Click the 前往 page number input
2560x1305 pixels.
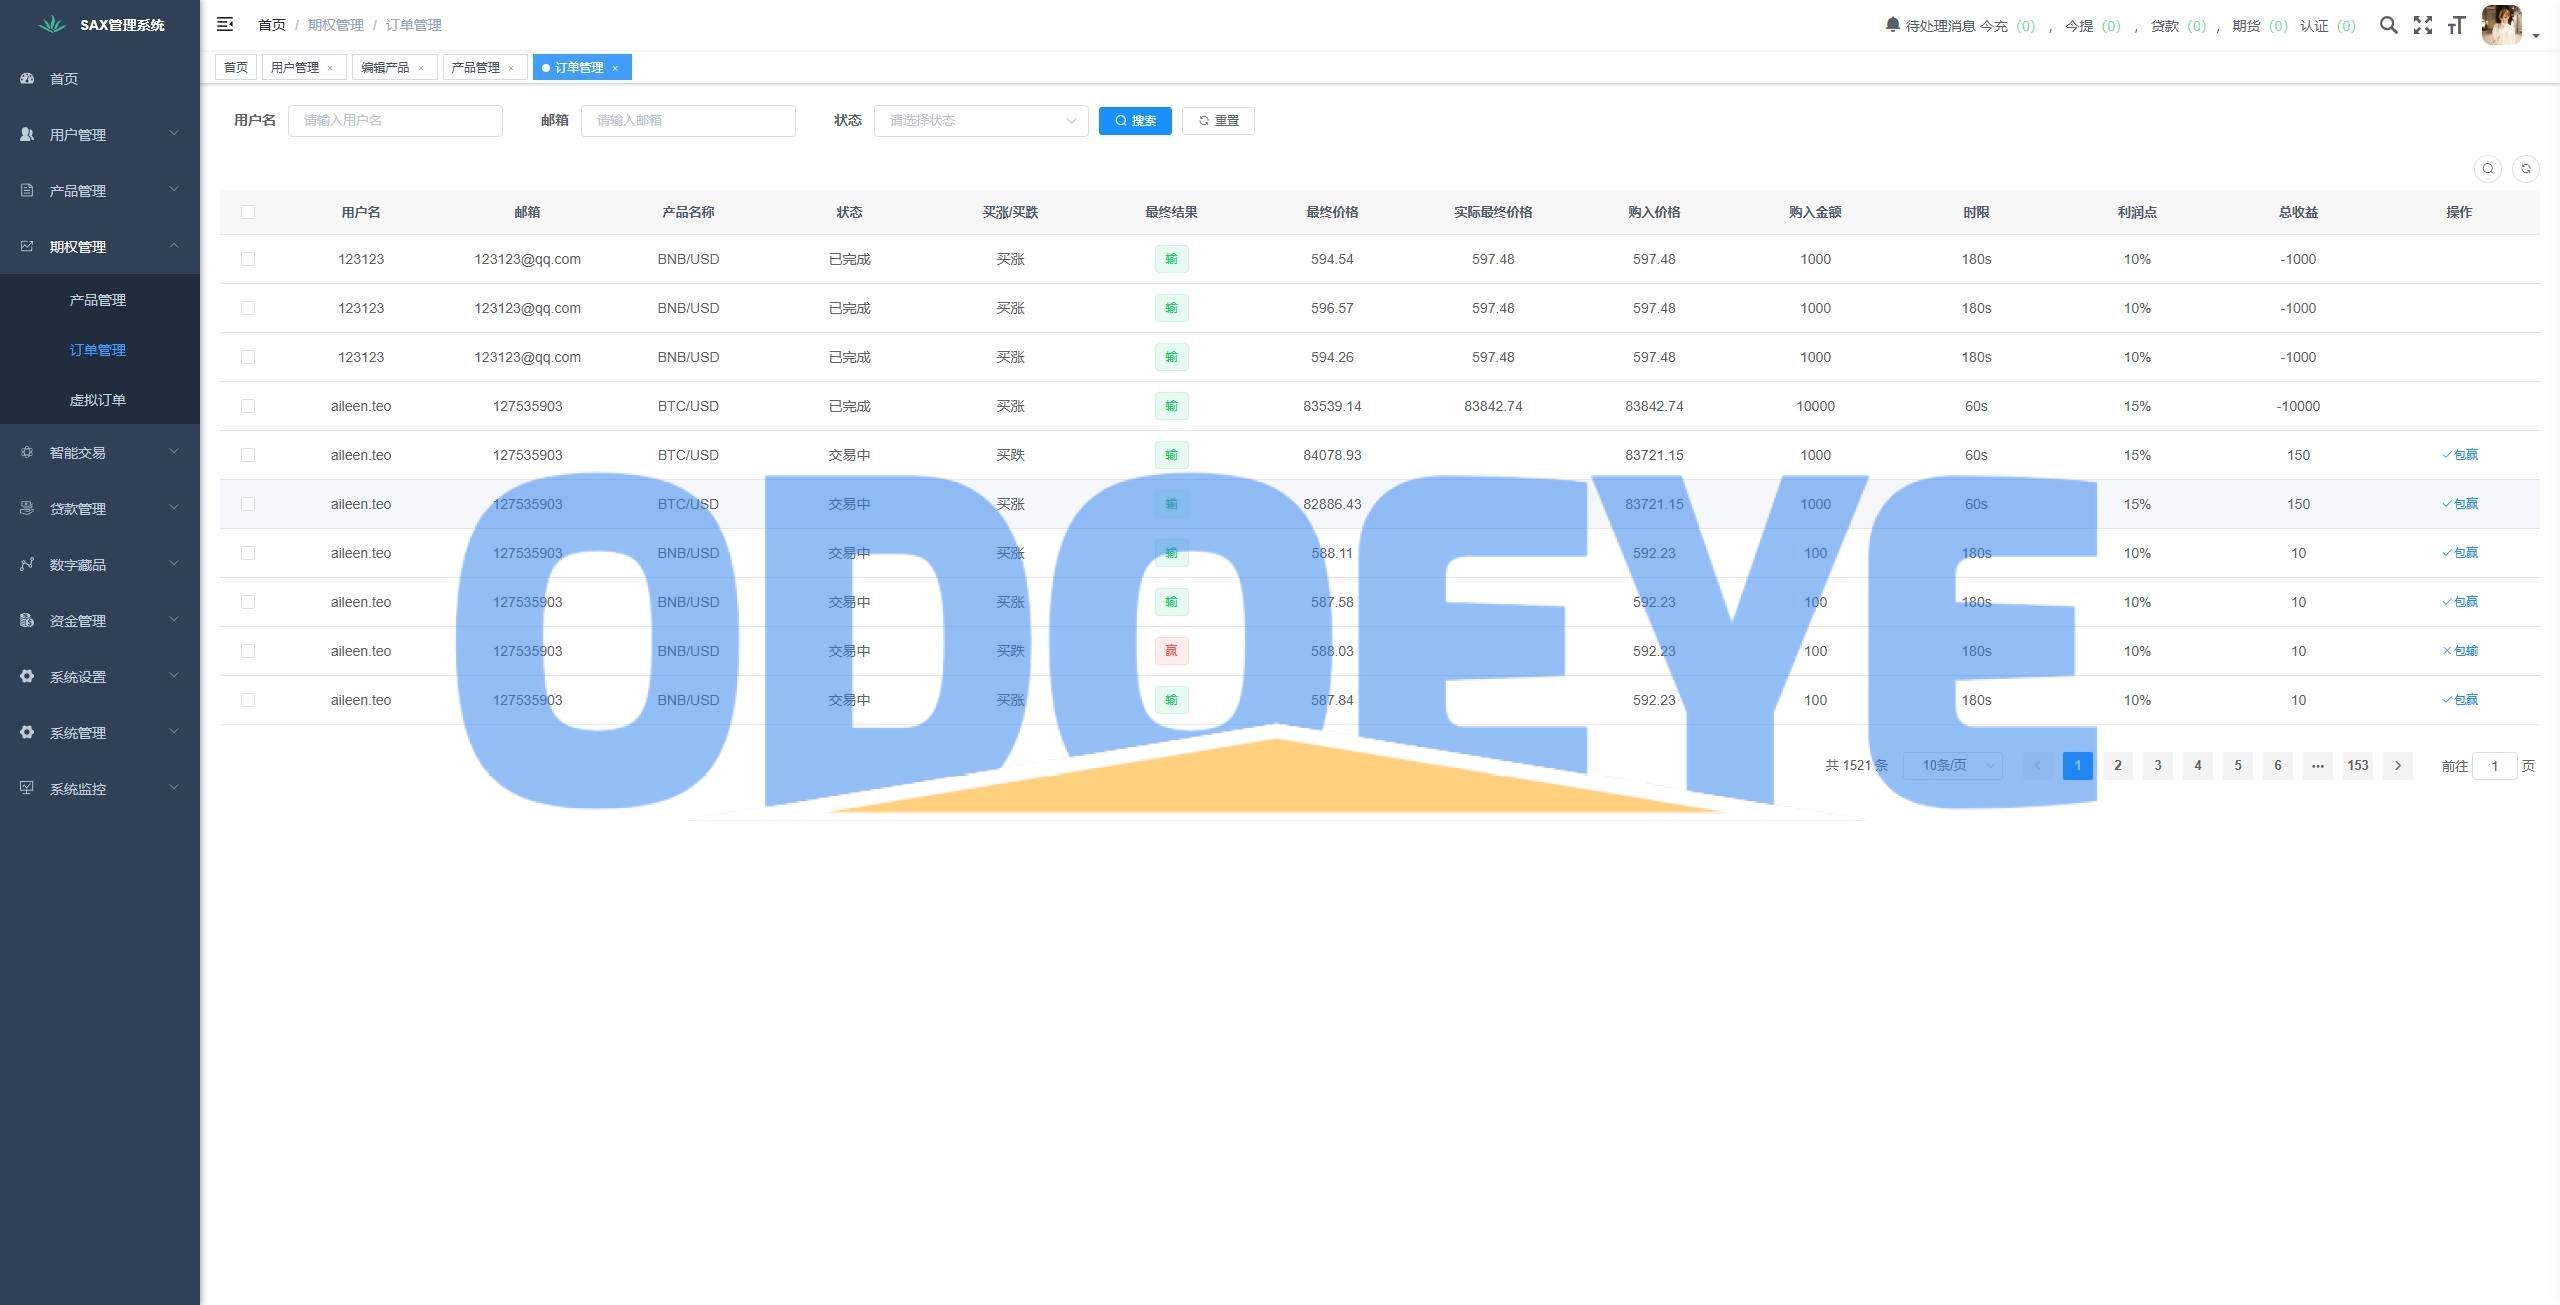2494,766
